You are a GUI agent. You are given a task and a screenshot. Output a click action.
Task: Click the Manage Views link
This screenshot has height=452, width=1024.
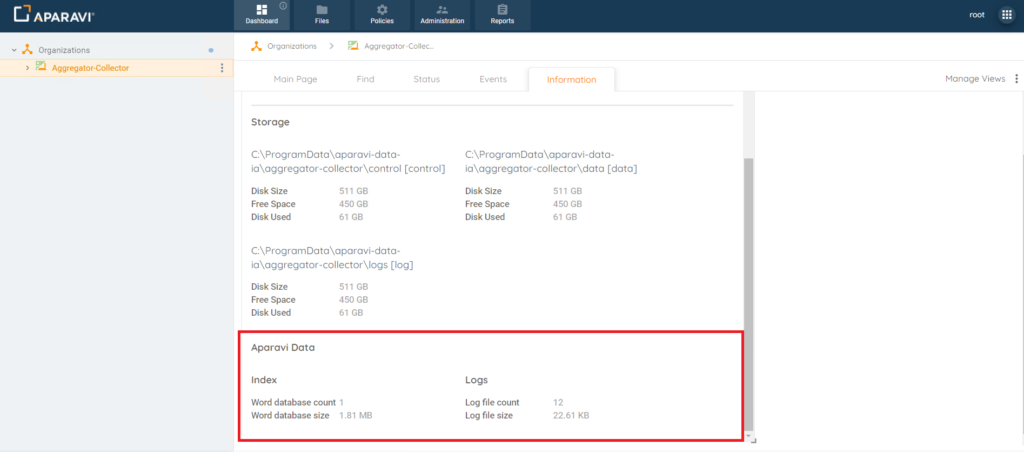click(974, 79)
